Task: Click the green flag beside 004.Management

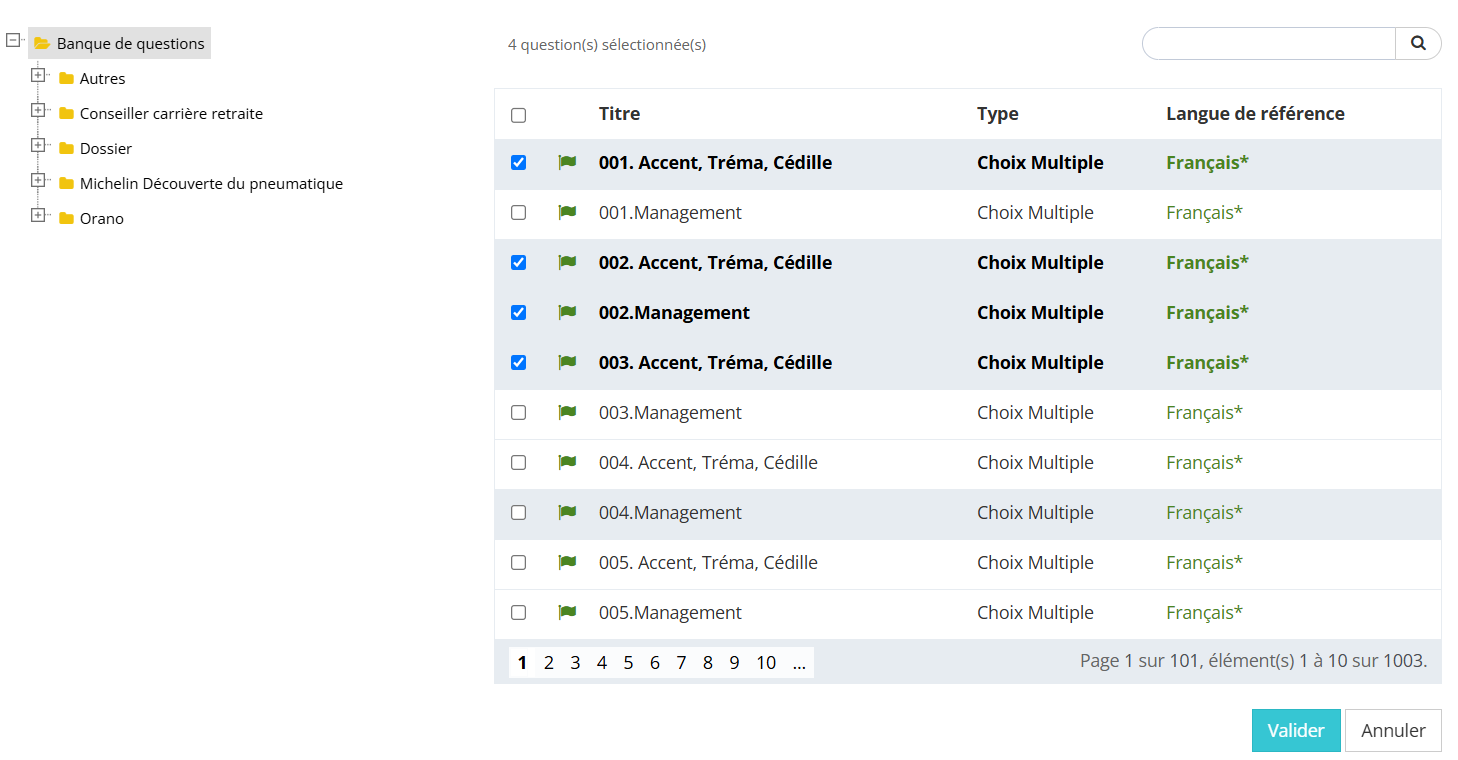Action: point(567,512)
